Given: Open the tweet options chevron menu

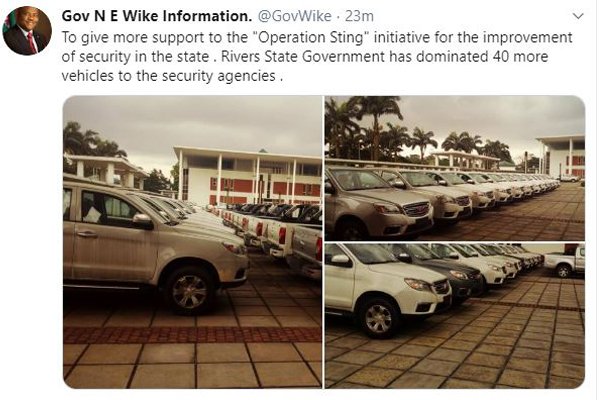Looking at the screenshot, I should pyautogui.click(x=578, y=16).
